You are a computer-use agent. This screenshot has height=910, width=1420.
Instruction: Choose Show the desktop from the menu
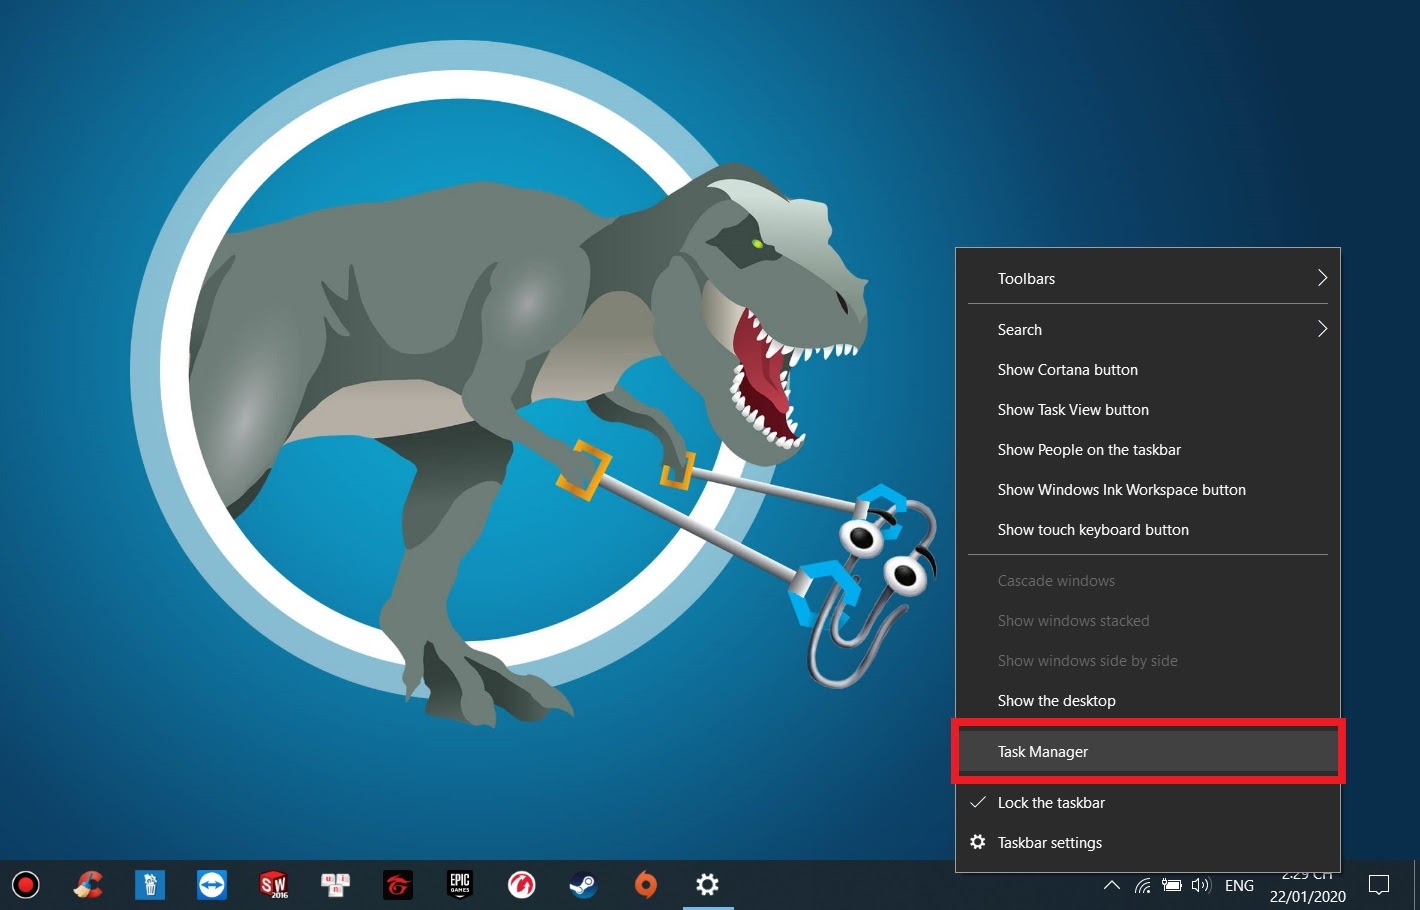pyautogui.click(x=1148, y=701)
